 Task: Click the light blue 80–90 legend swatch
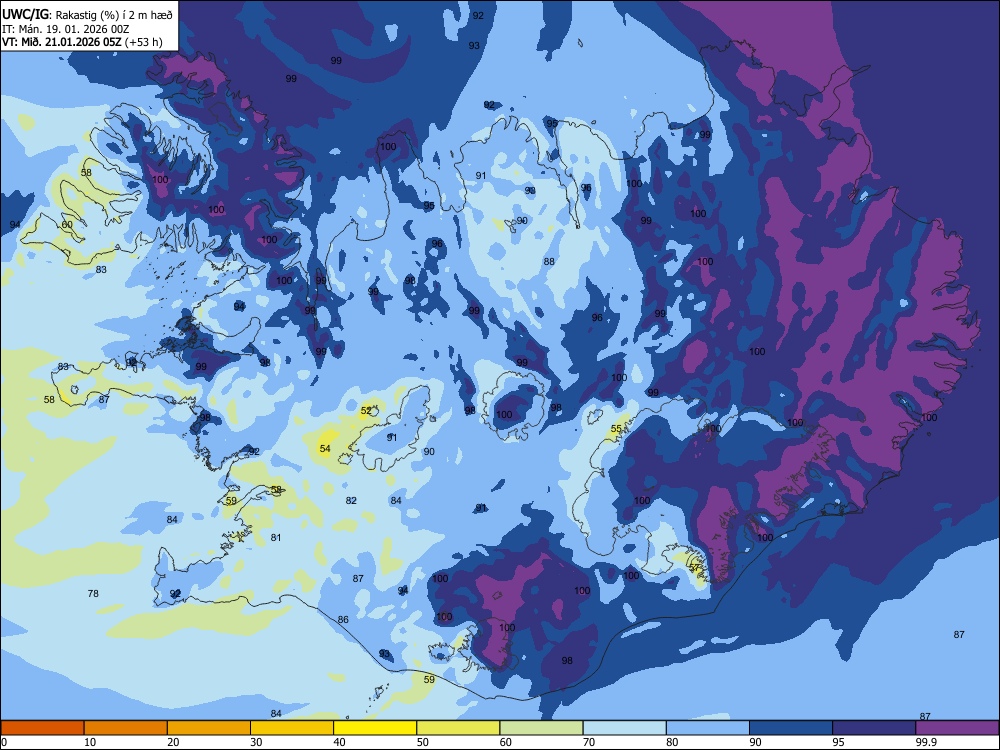click(x=707, y=728)
